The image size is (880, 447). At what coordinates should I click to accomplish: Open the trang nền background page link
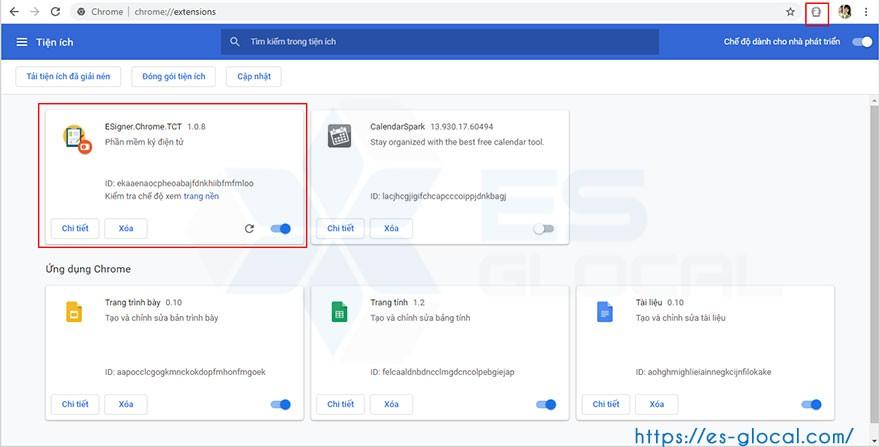[x=201, y=196]
